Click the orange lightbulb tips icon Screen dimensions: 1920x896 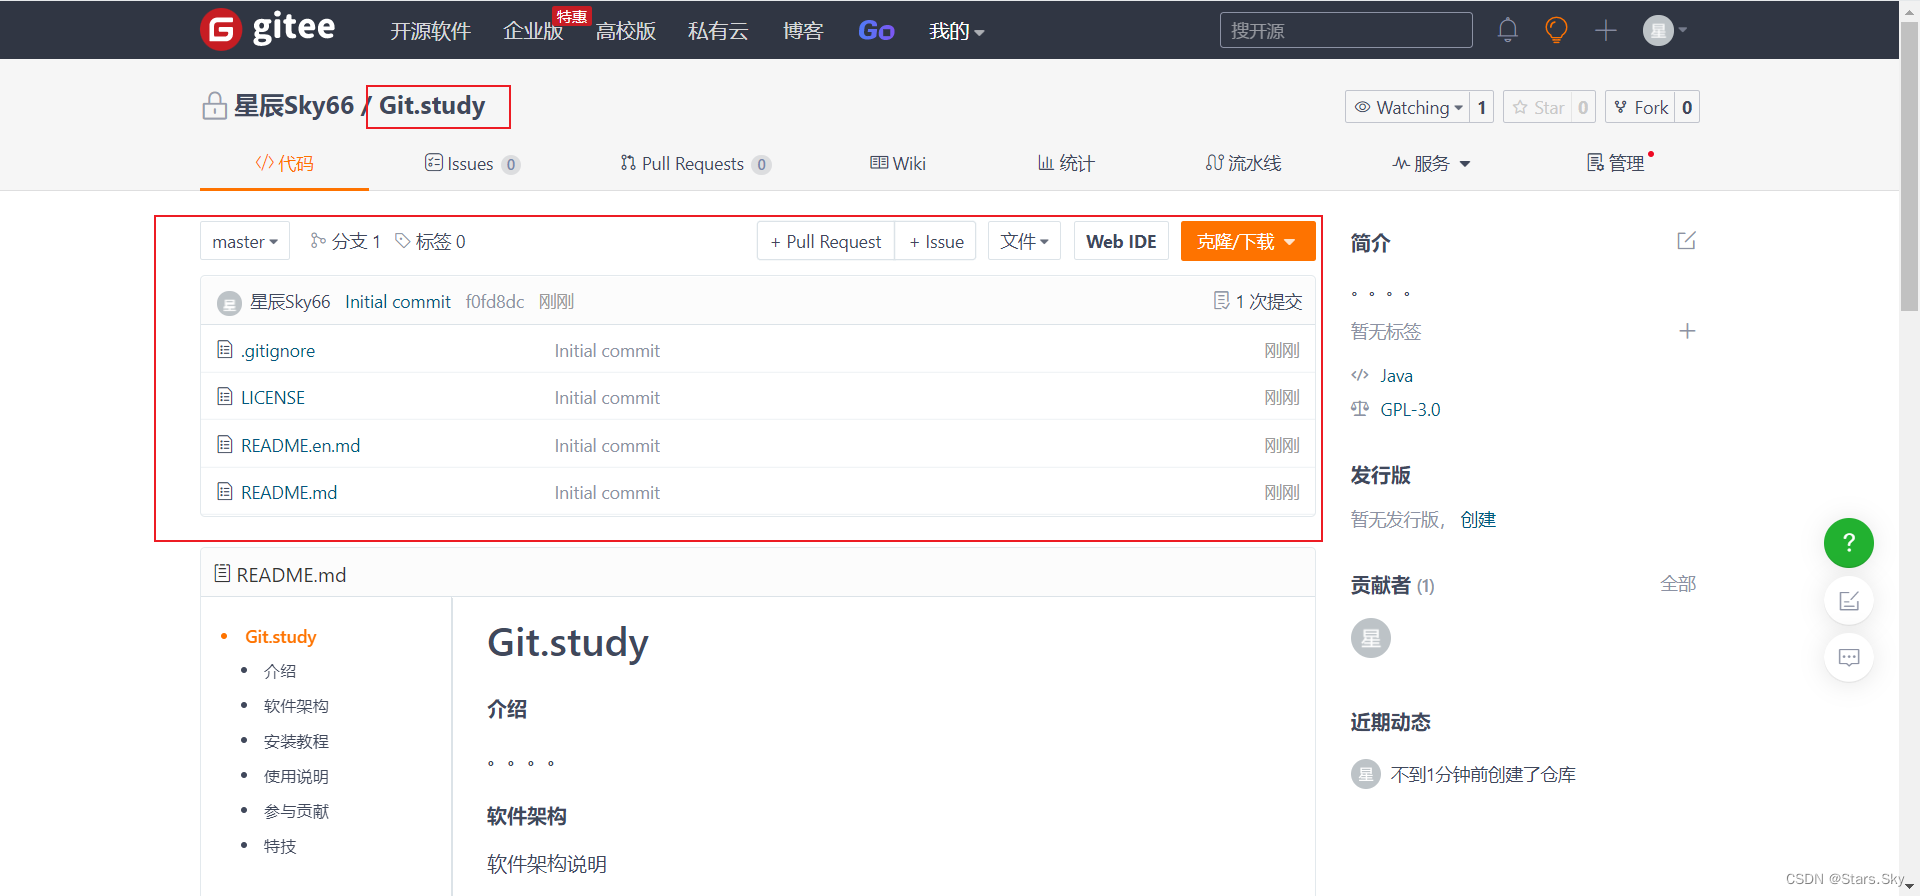tap(1556, 30)
